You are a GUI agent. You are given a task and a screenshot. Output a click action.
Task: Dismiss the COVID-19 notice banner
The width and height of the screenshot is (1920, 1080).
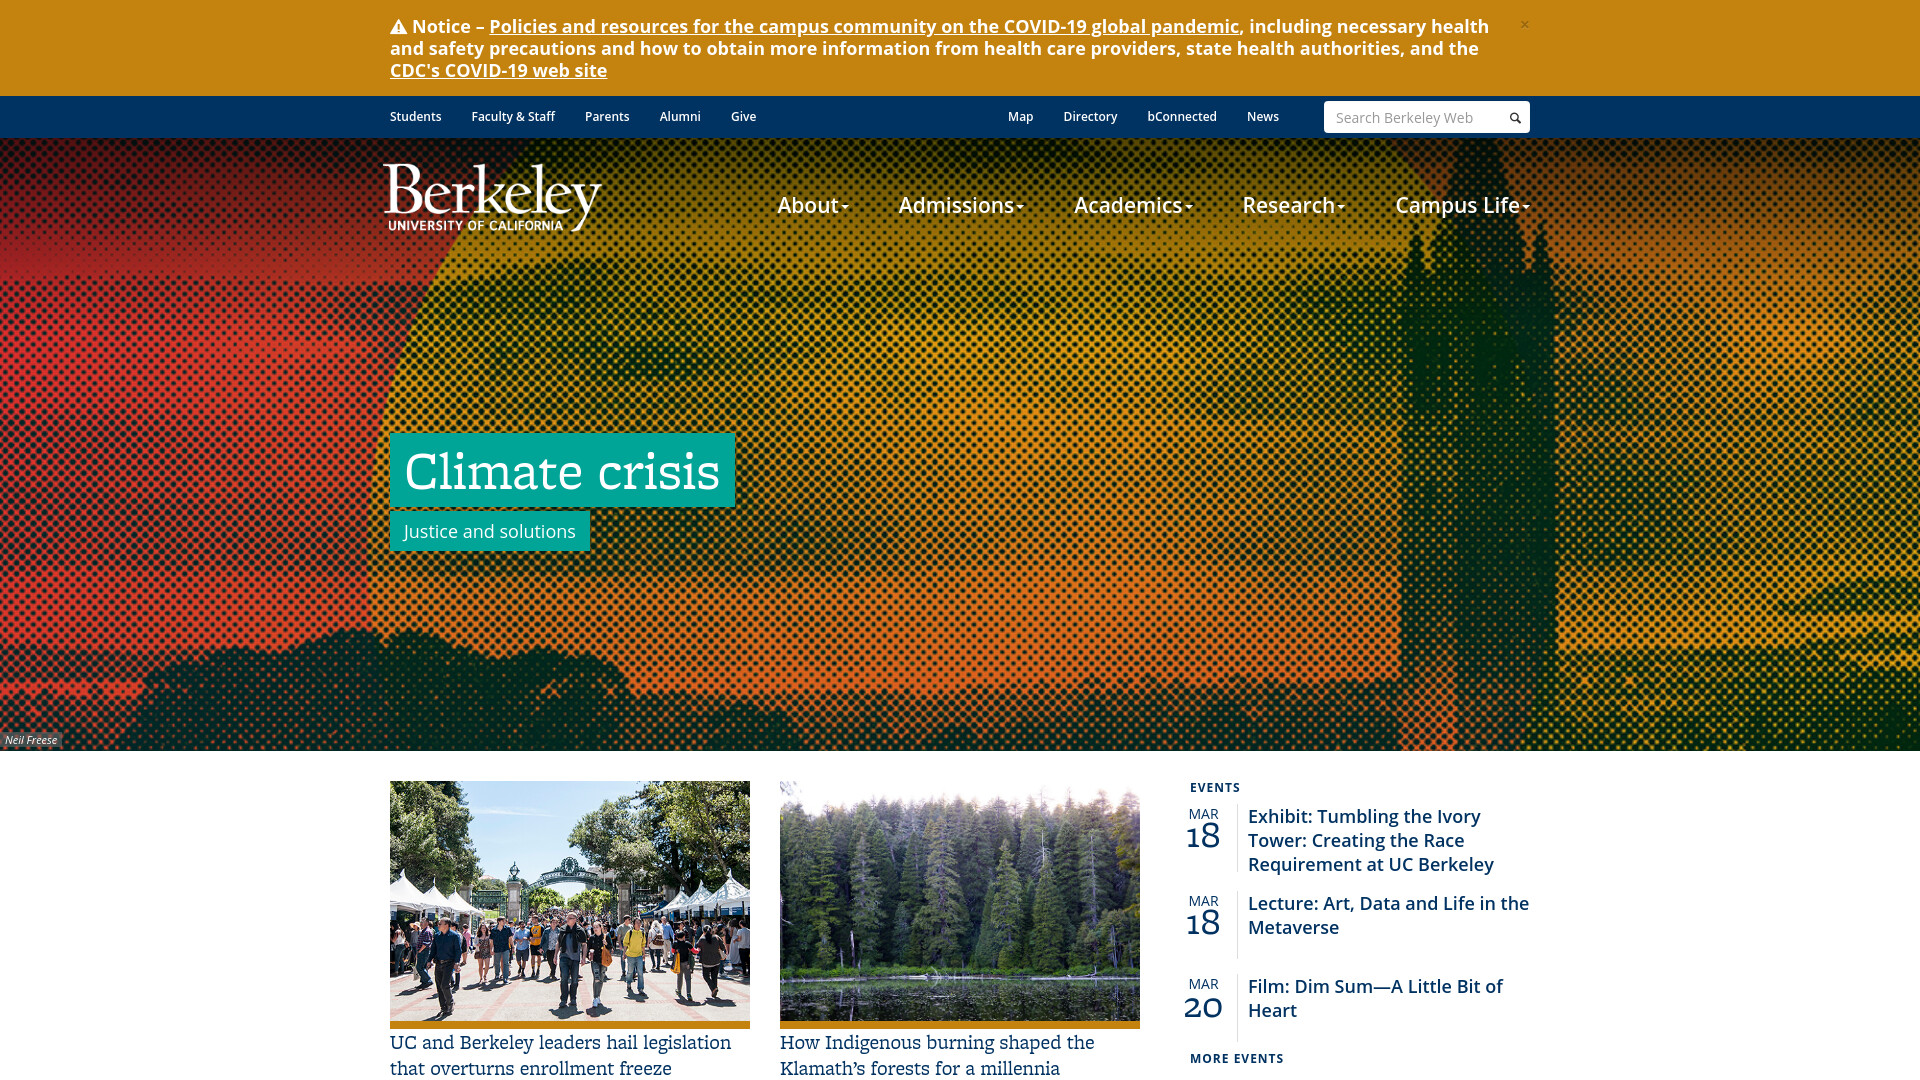(1524, 25)
